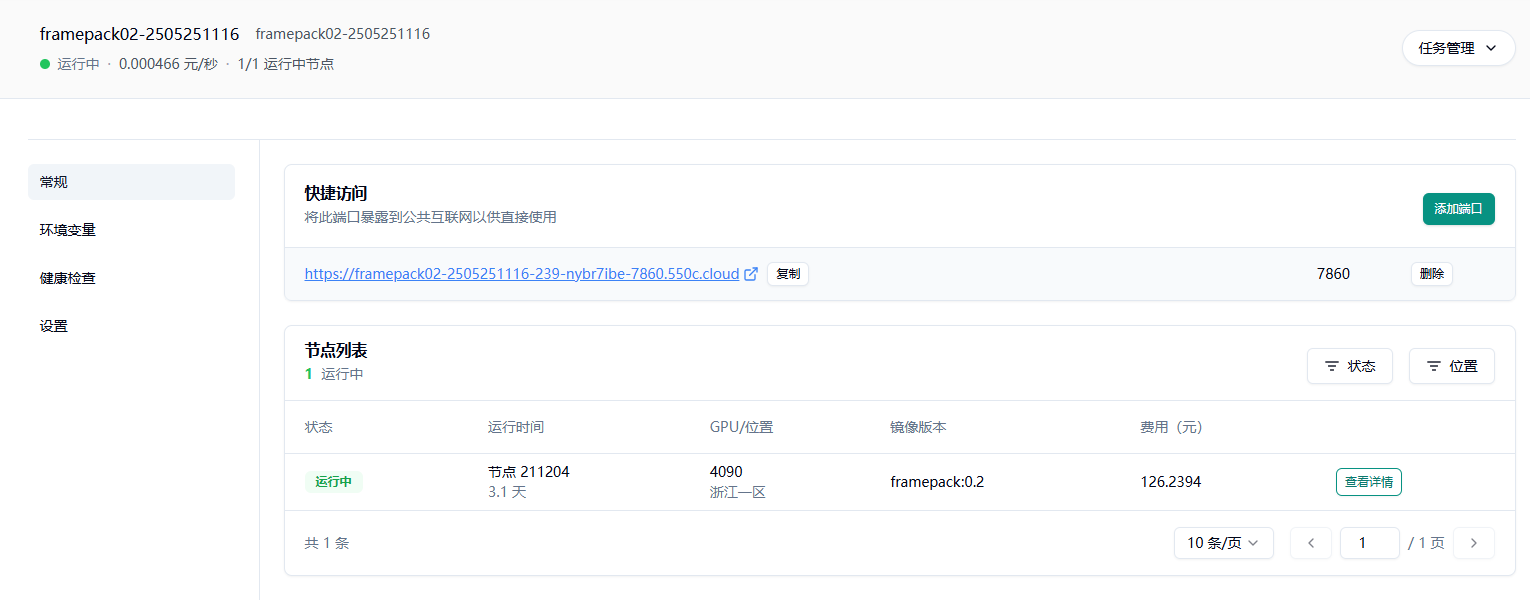Click the external link icon beside the URL

pos(751,274)
